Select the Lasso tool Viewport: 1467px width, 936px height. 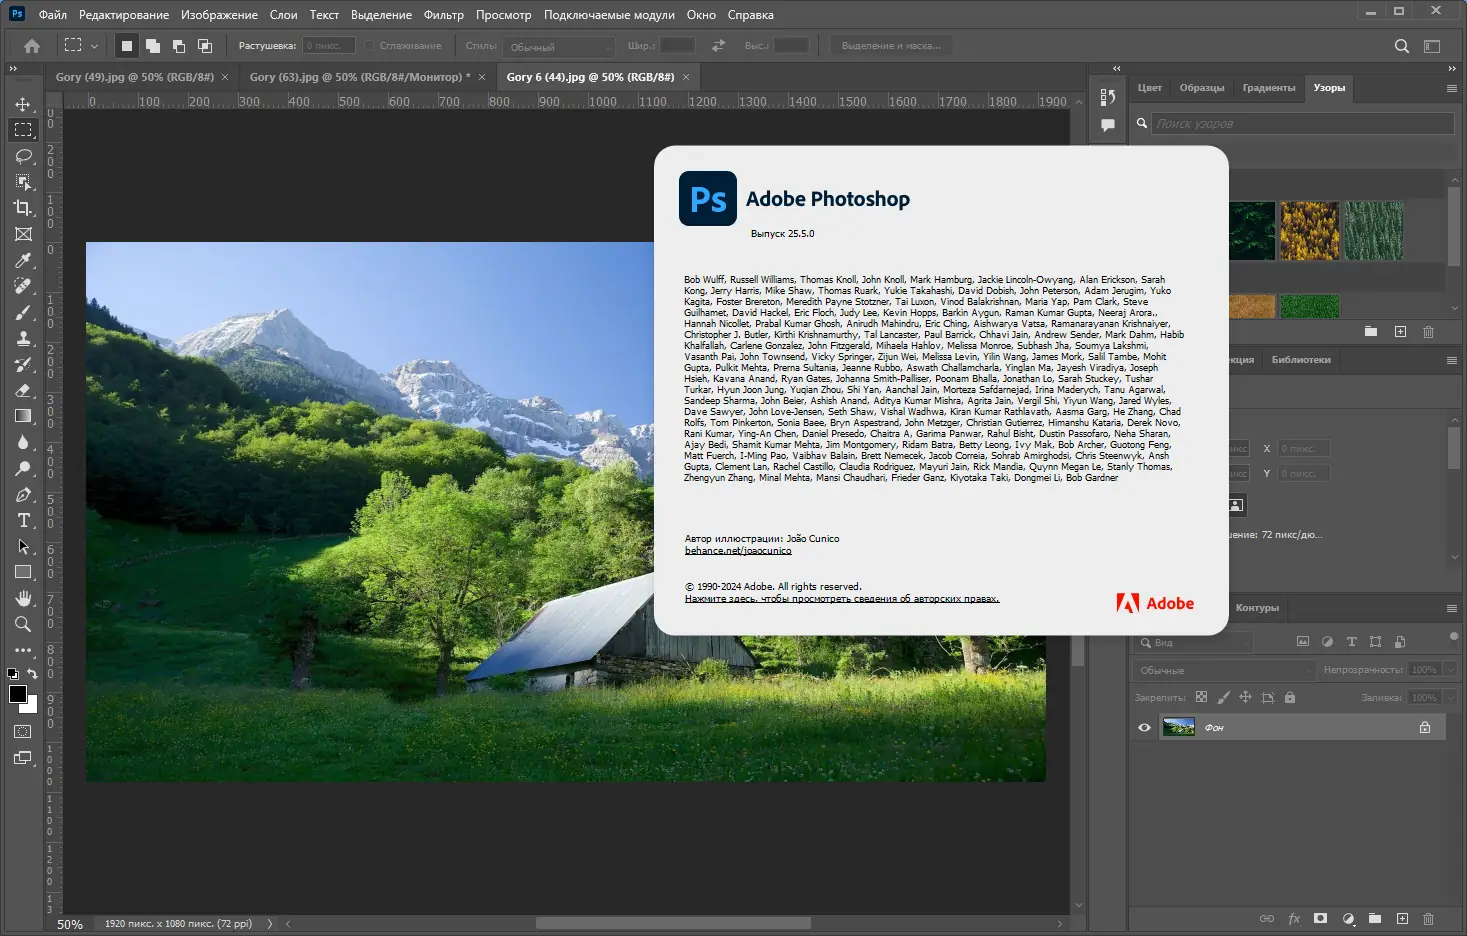click(x=24, y=156)
